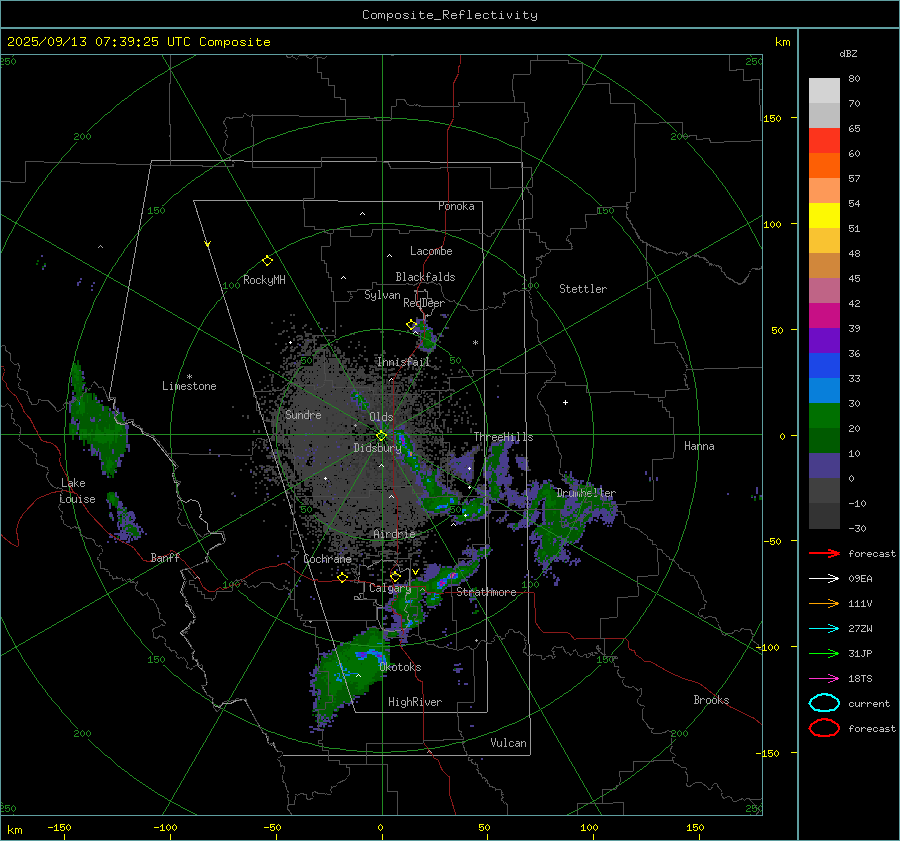
Task: Click the ThreeHills label
Action: [503, 437]
